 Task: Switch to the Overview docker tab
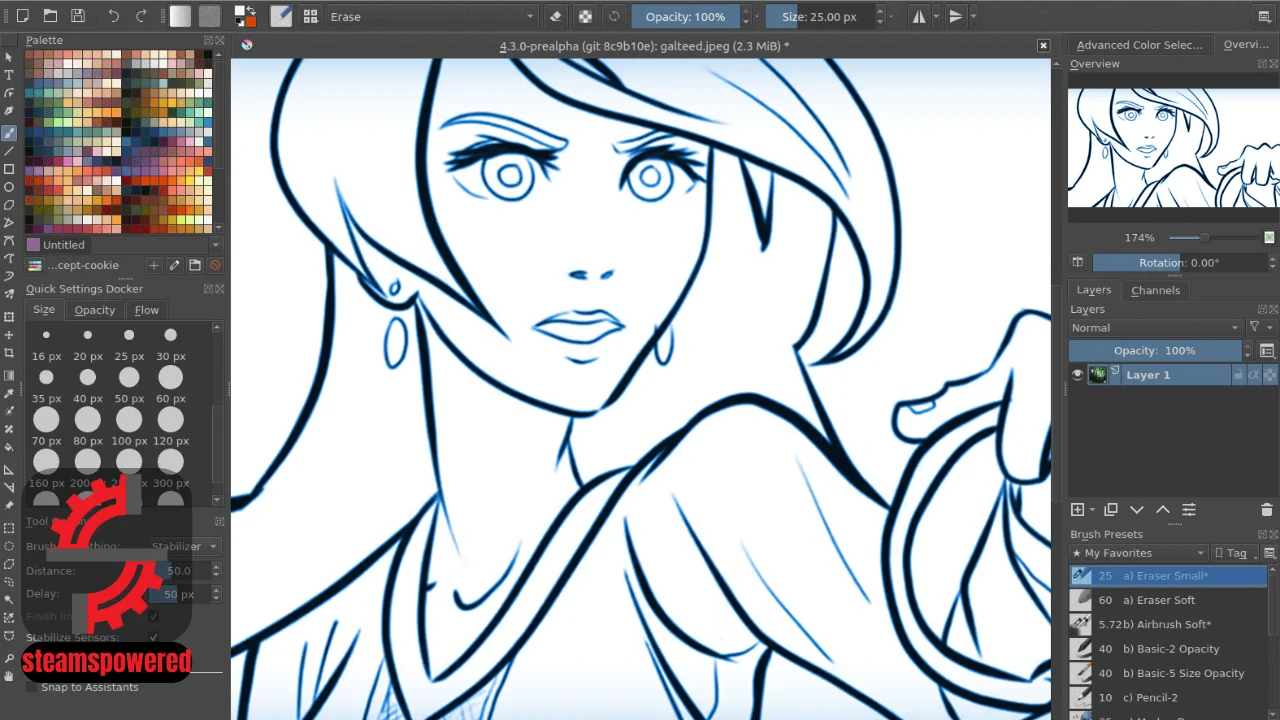coord(1246,45)
